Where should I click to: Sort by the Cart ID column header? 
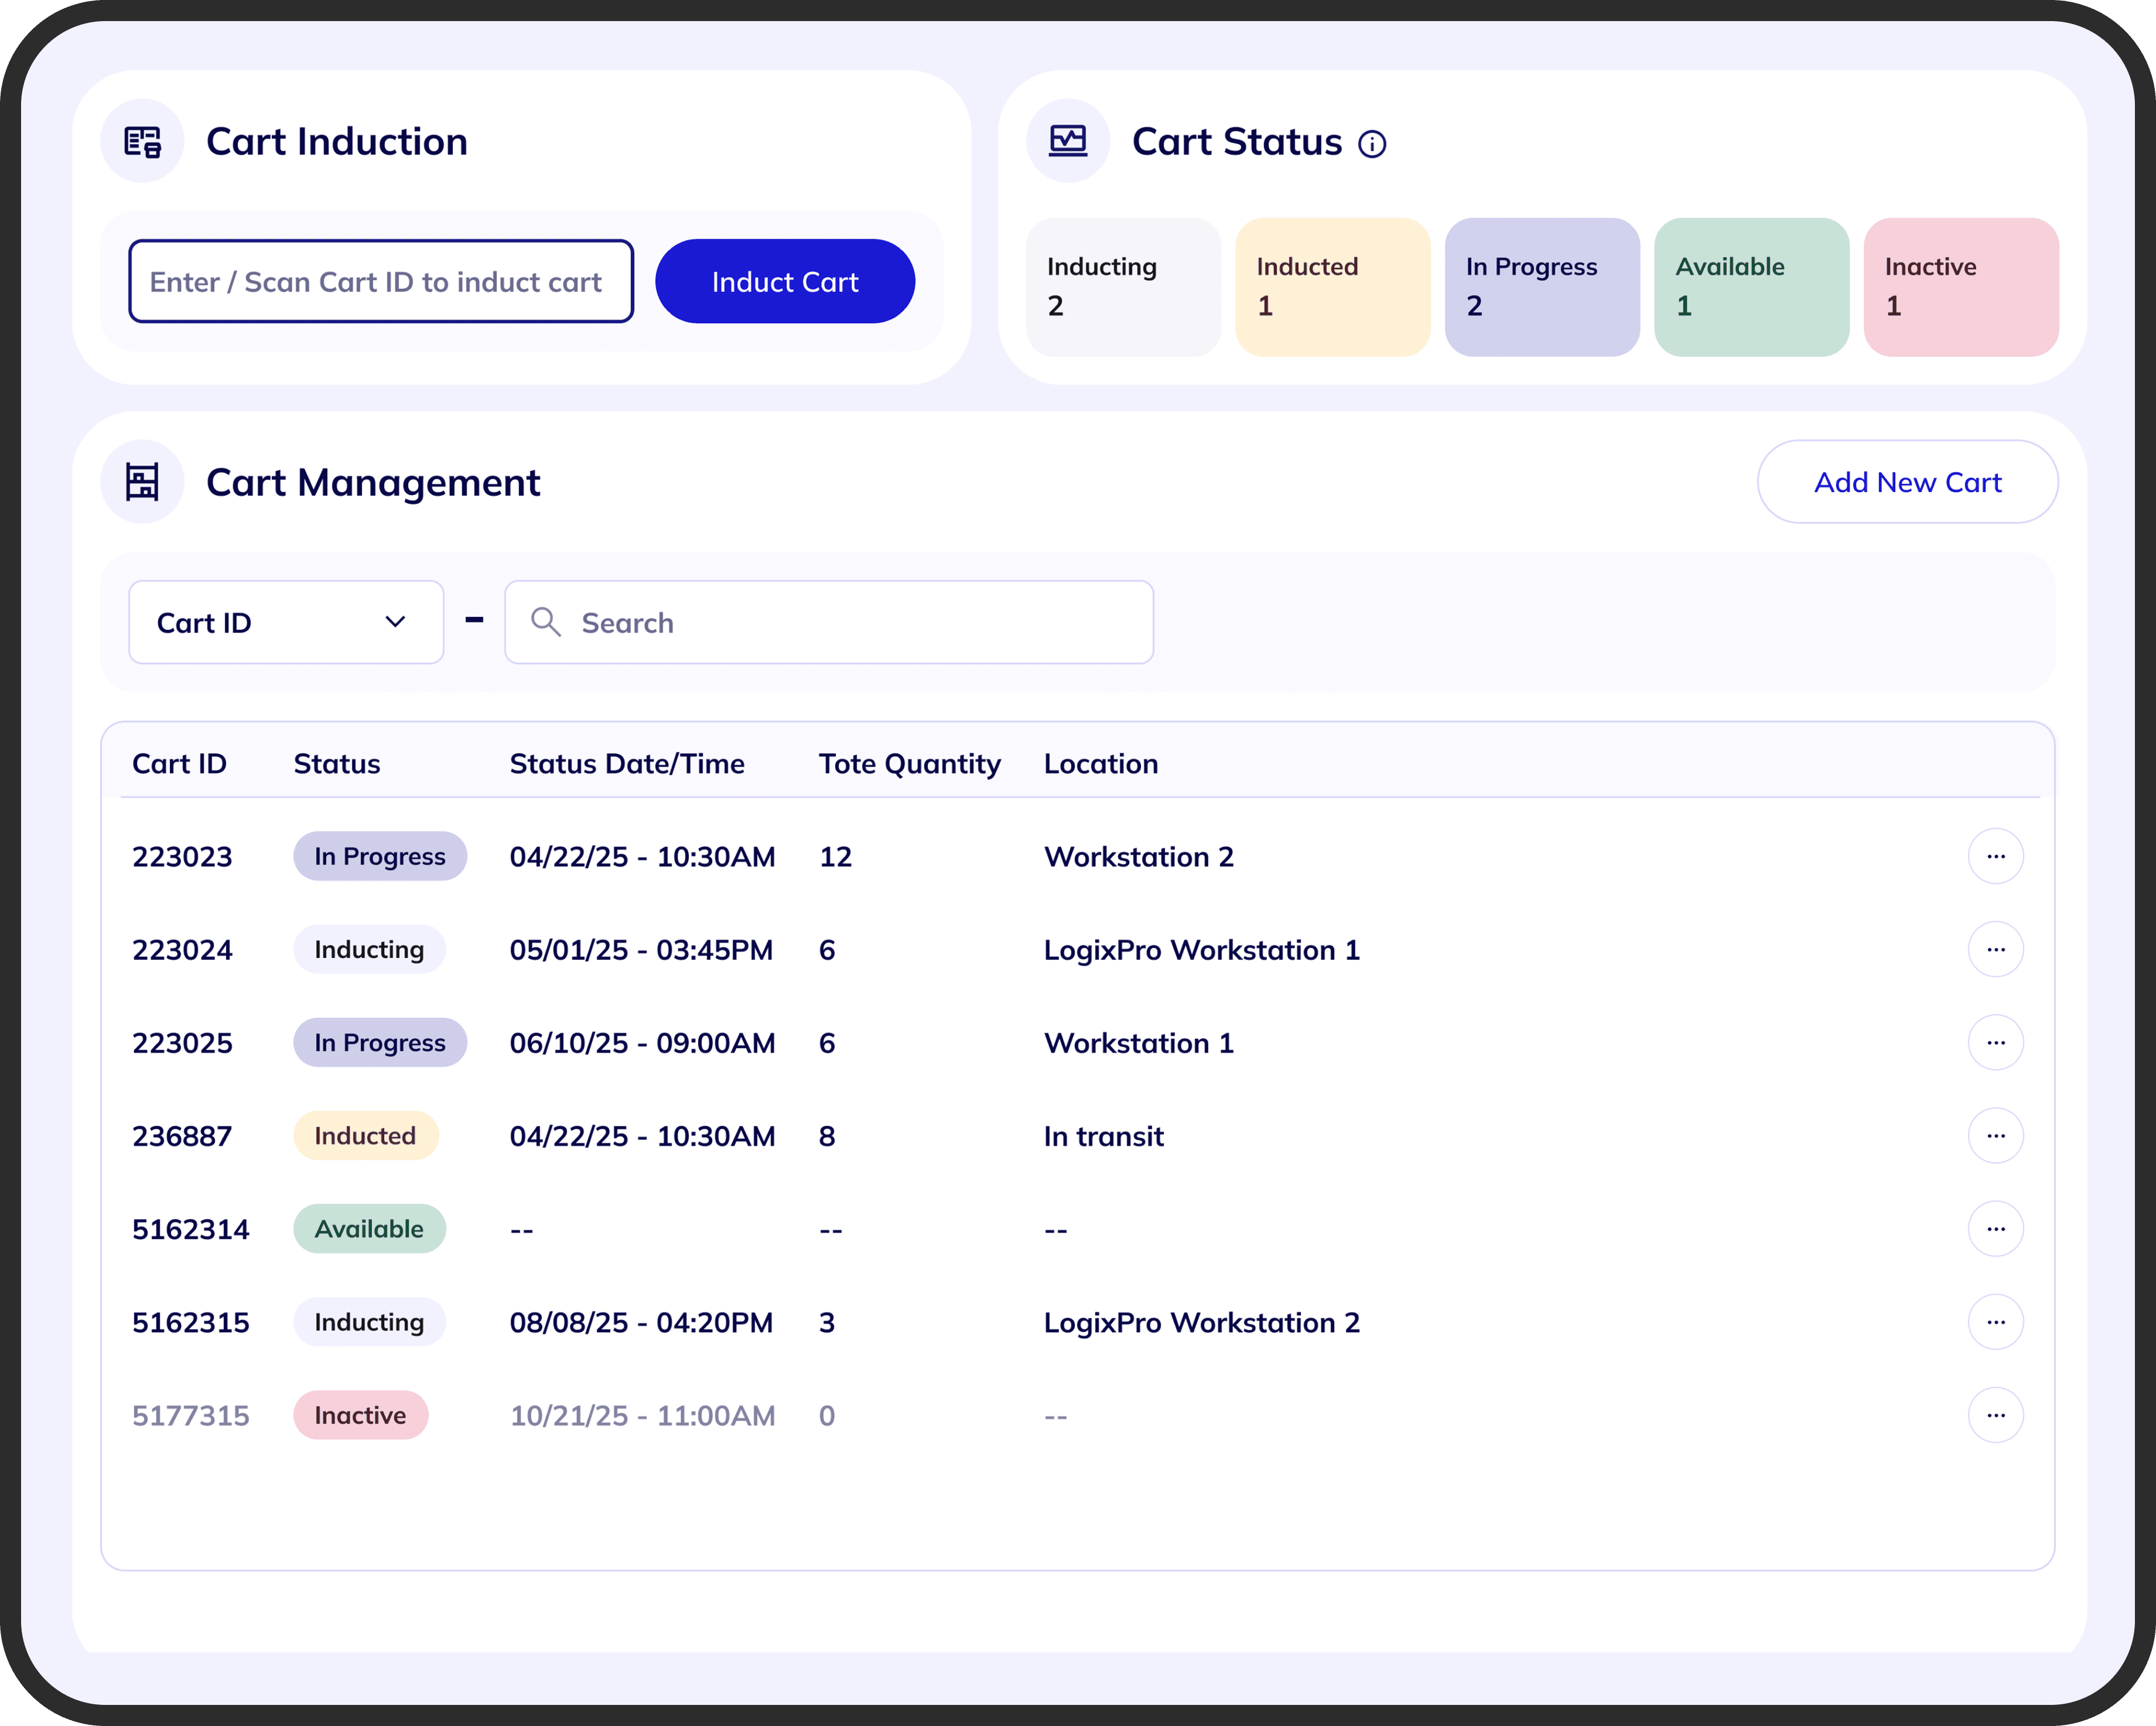pos(180,764)
